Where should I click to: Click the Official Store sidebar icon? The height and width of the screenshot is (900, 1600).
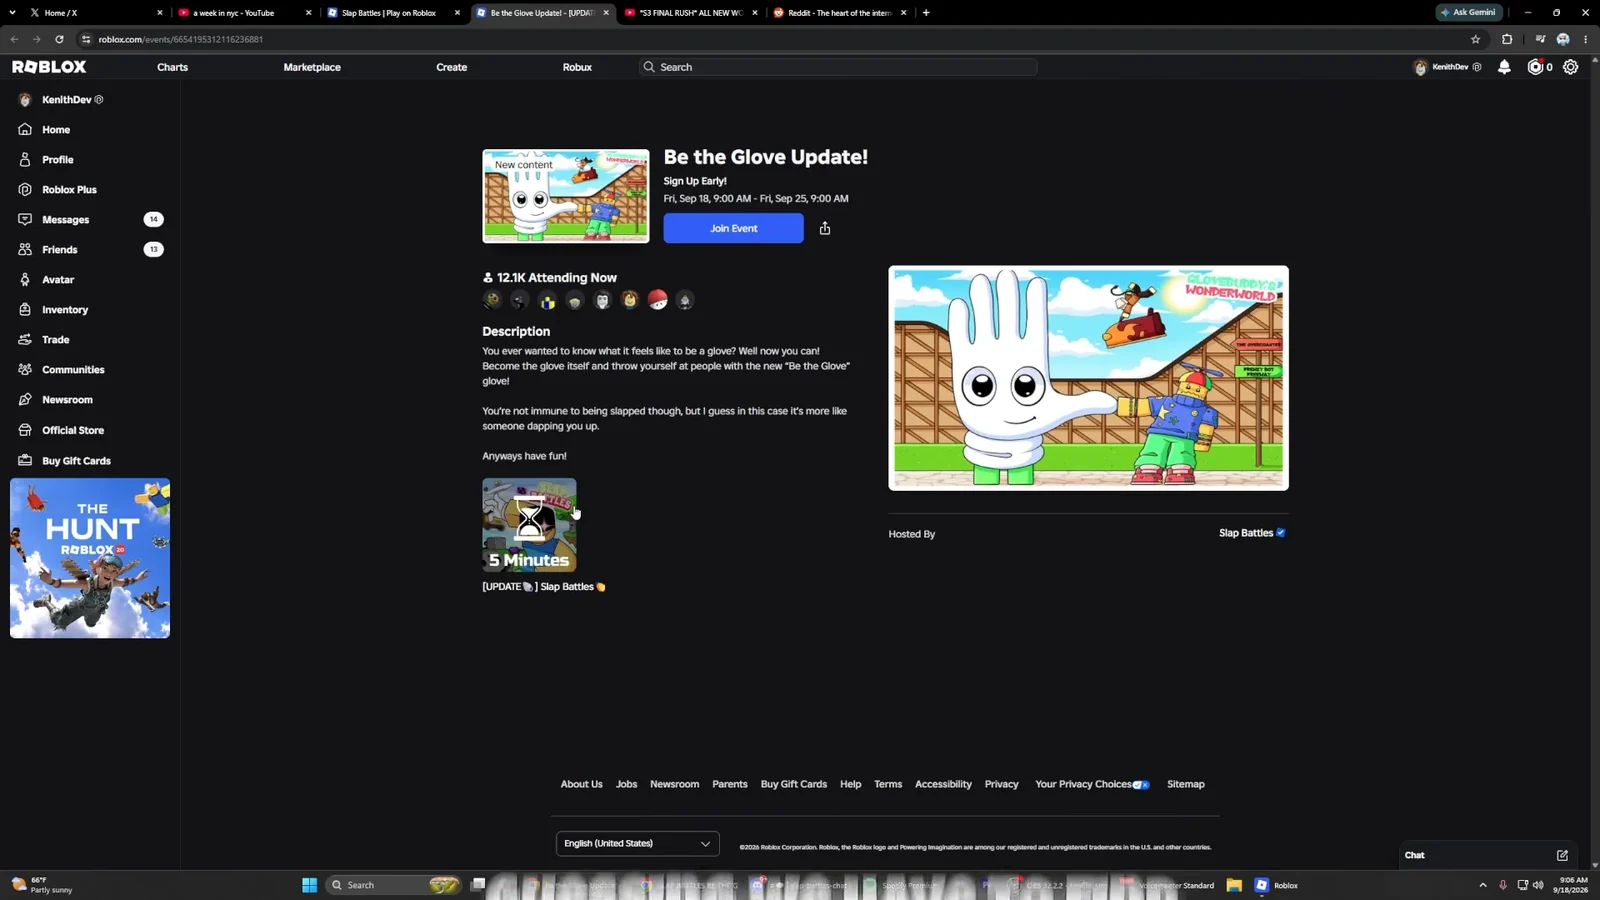pos(25,430)
